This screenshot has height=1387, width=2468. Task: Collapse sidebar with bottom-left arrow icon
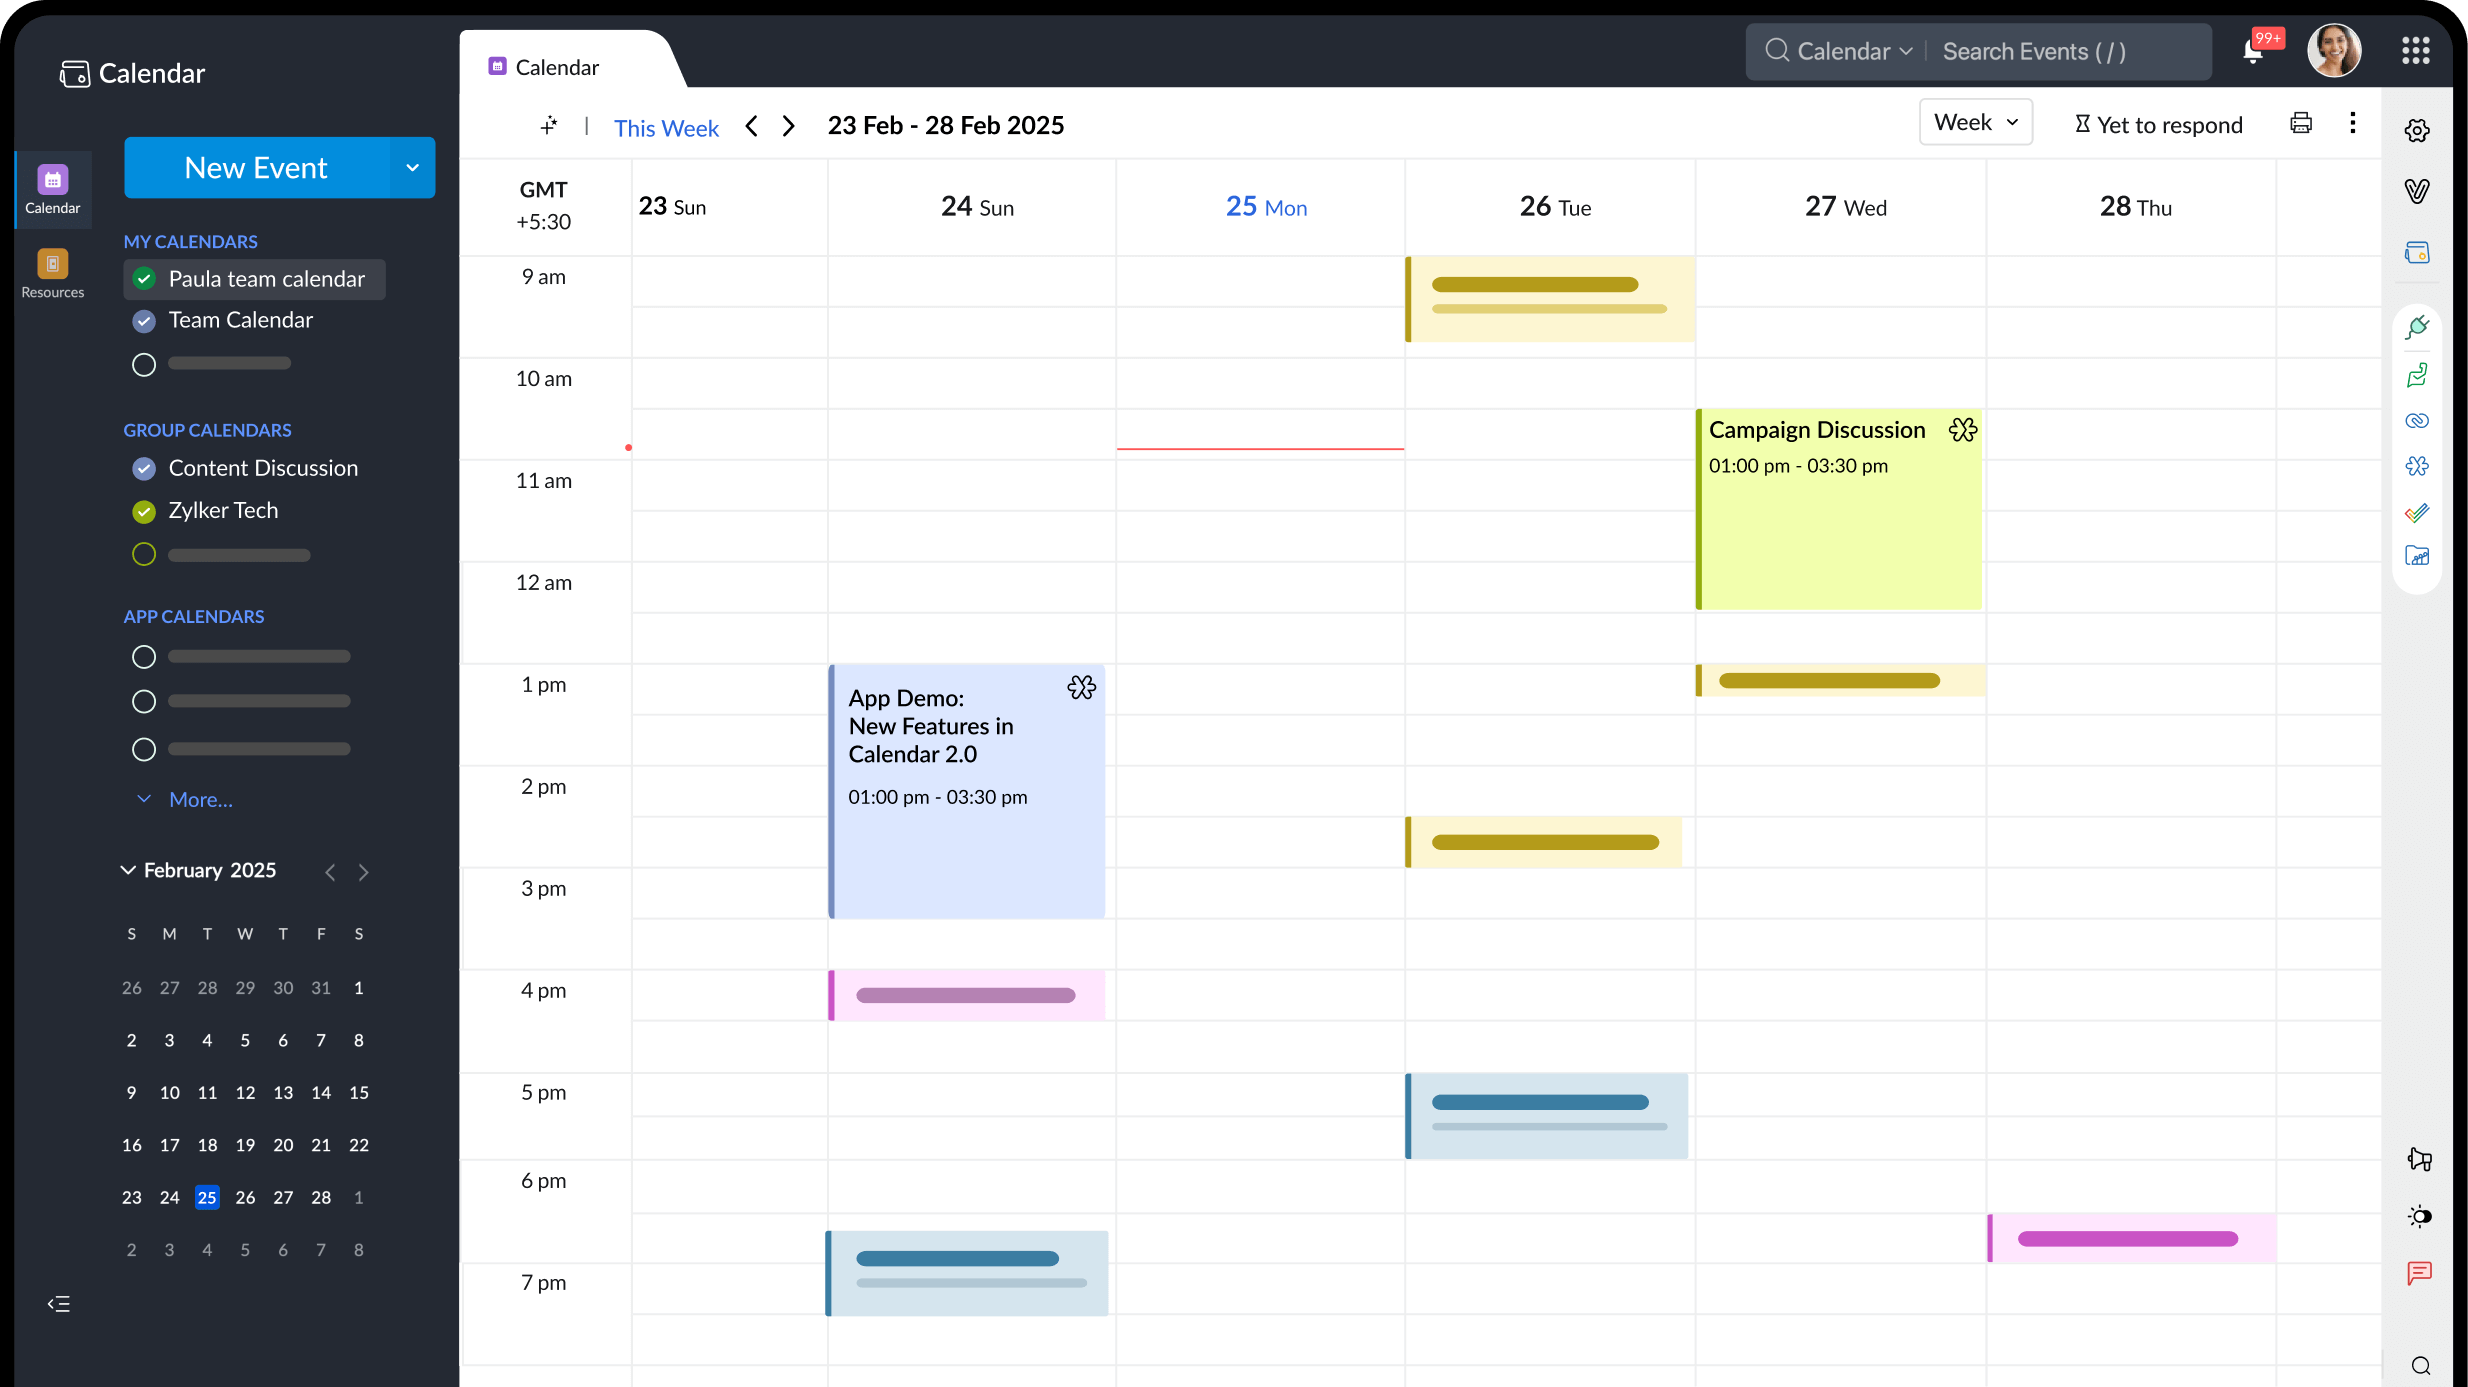[59, 1303]
